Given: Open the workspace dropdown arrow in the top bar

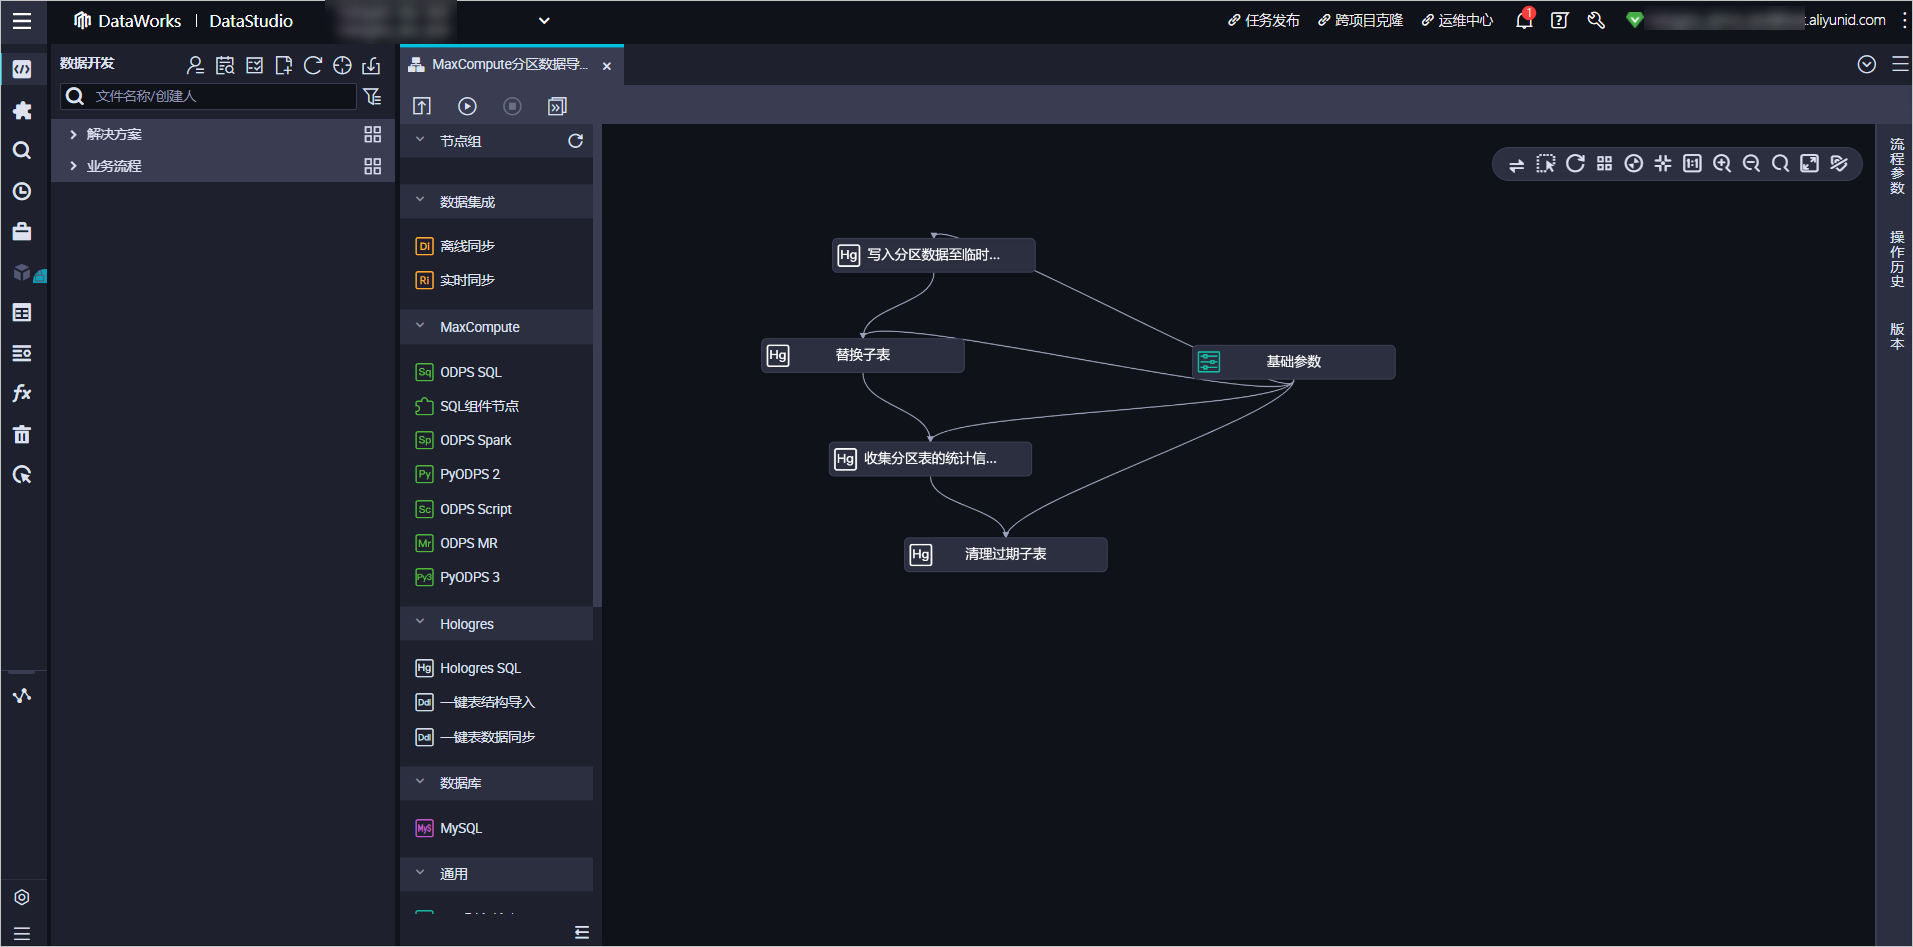Looking at the screenshot, I should [x=544, y=21].
